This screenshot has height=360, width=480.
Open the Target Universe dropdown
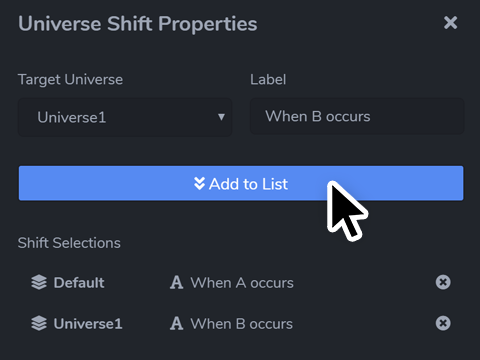coord(125,117)
